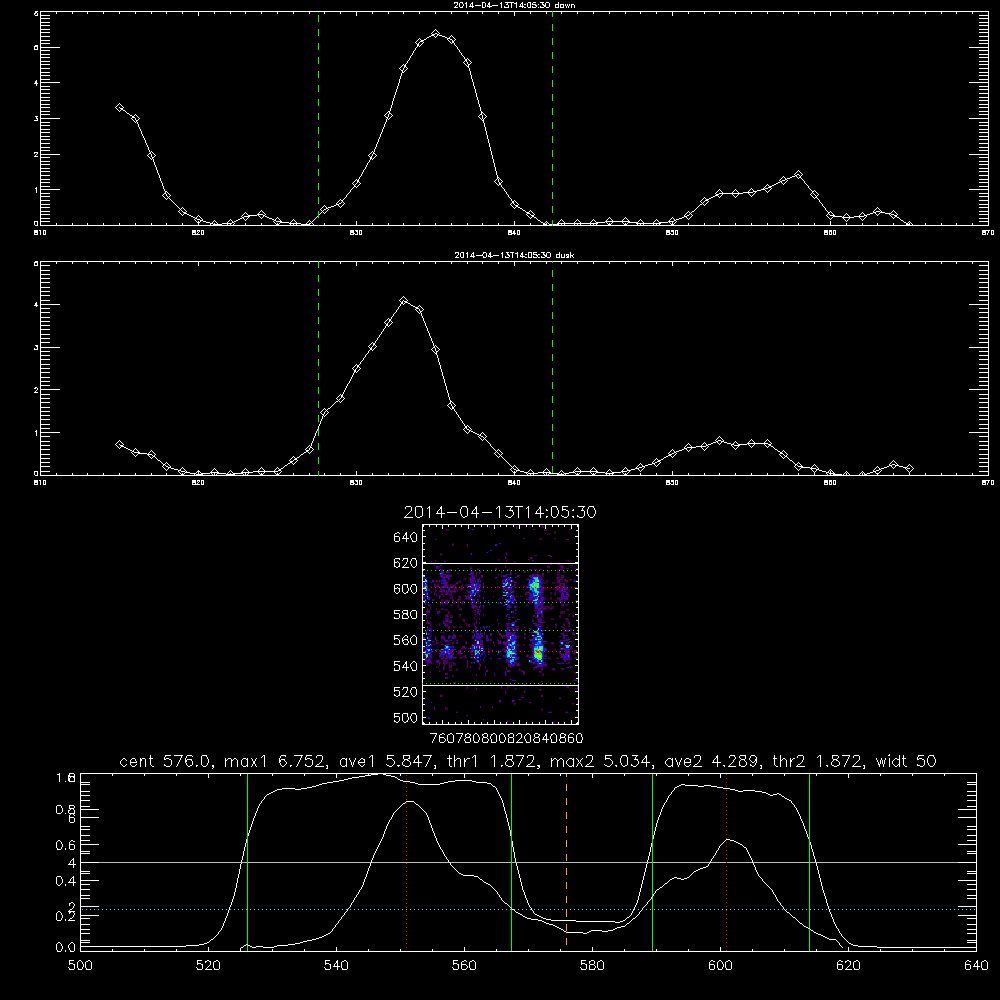
Task: Click the spectrogram y-axis label 620
Action: coord(406,563)
